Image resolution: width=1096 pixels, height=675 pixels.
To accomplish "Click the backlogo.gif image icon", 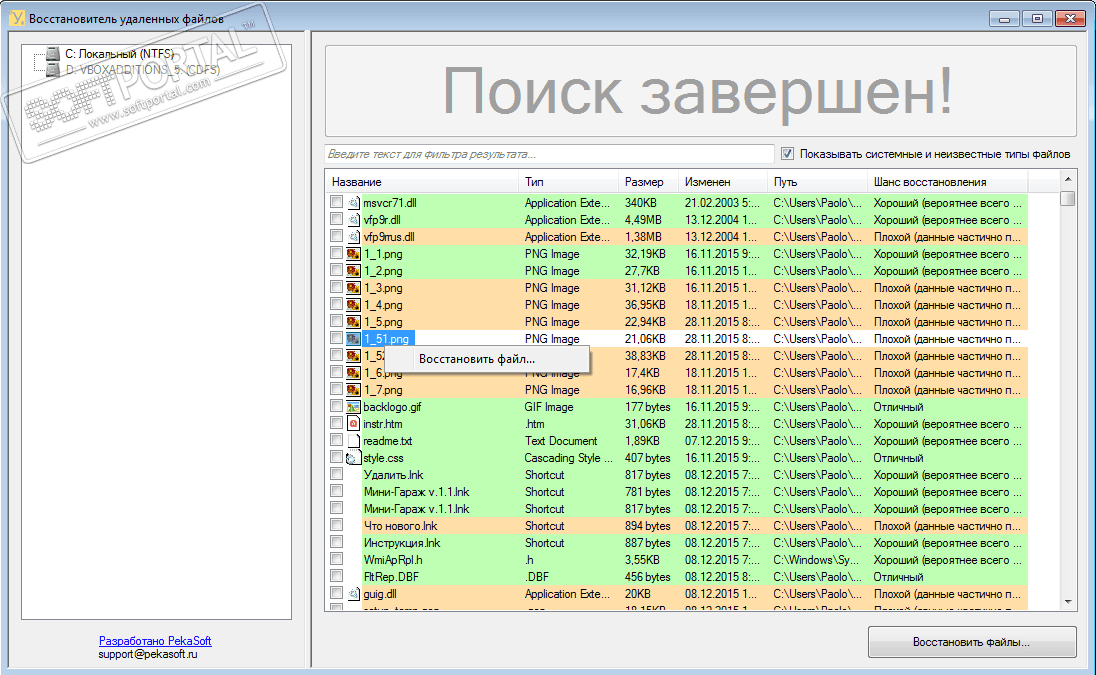I will pyautogui.click(x=354, y=407).
